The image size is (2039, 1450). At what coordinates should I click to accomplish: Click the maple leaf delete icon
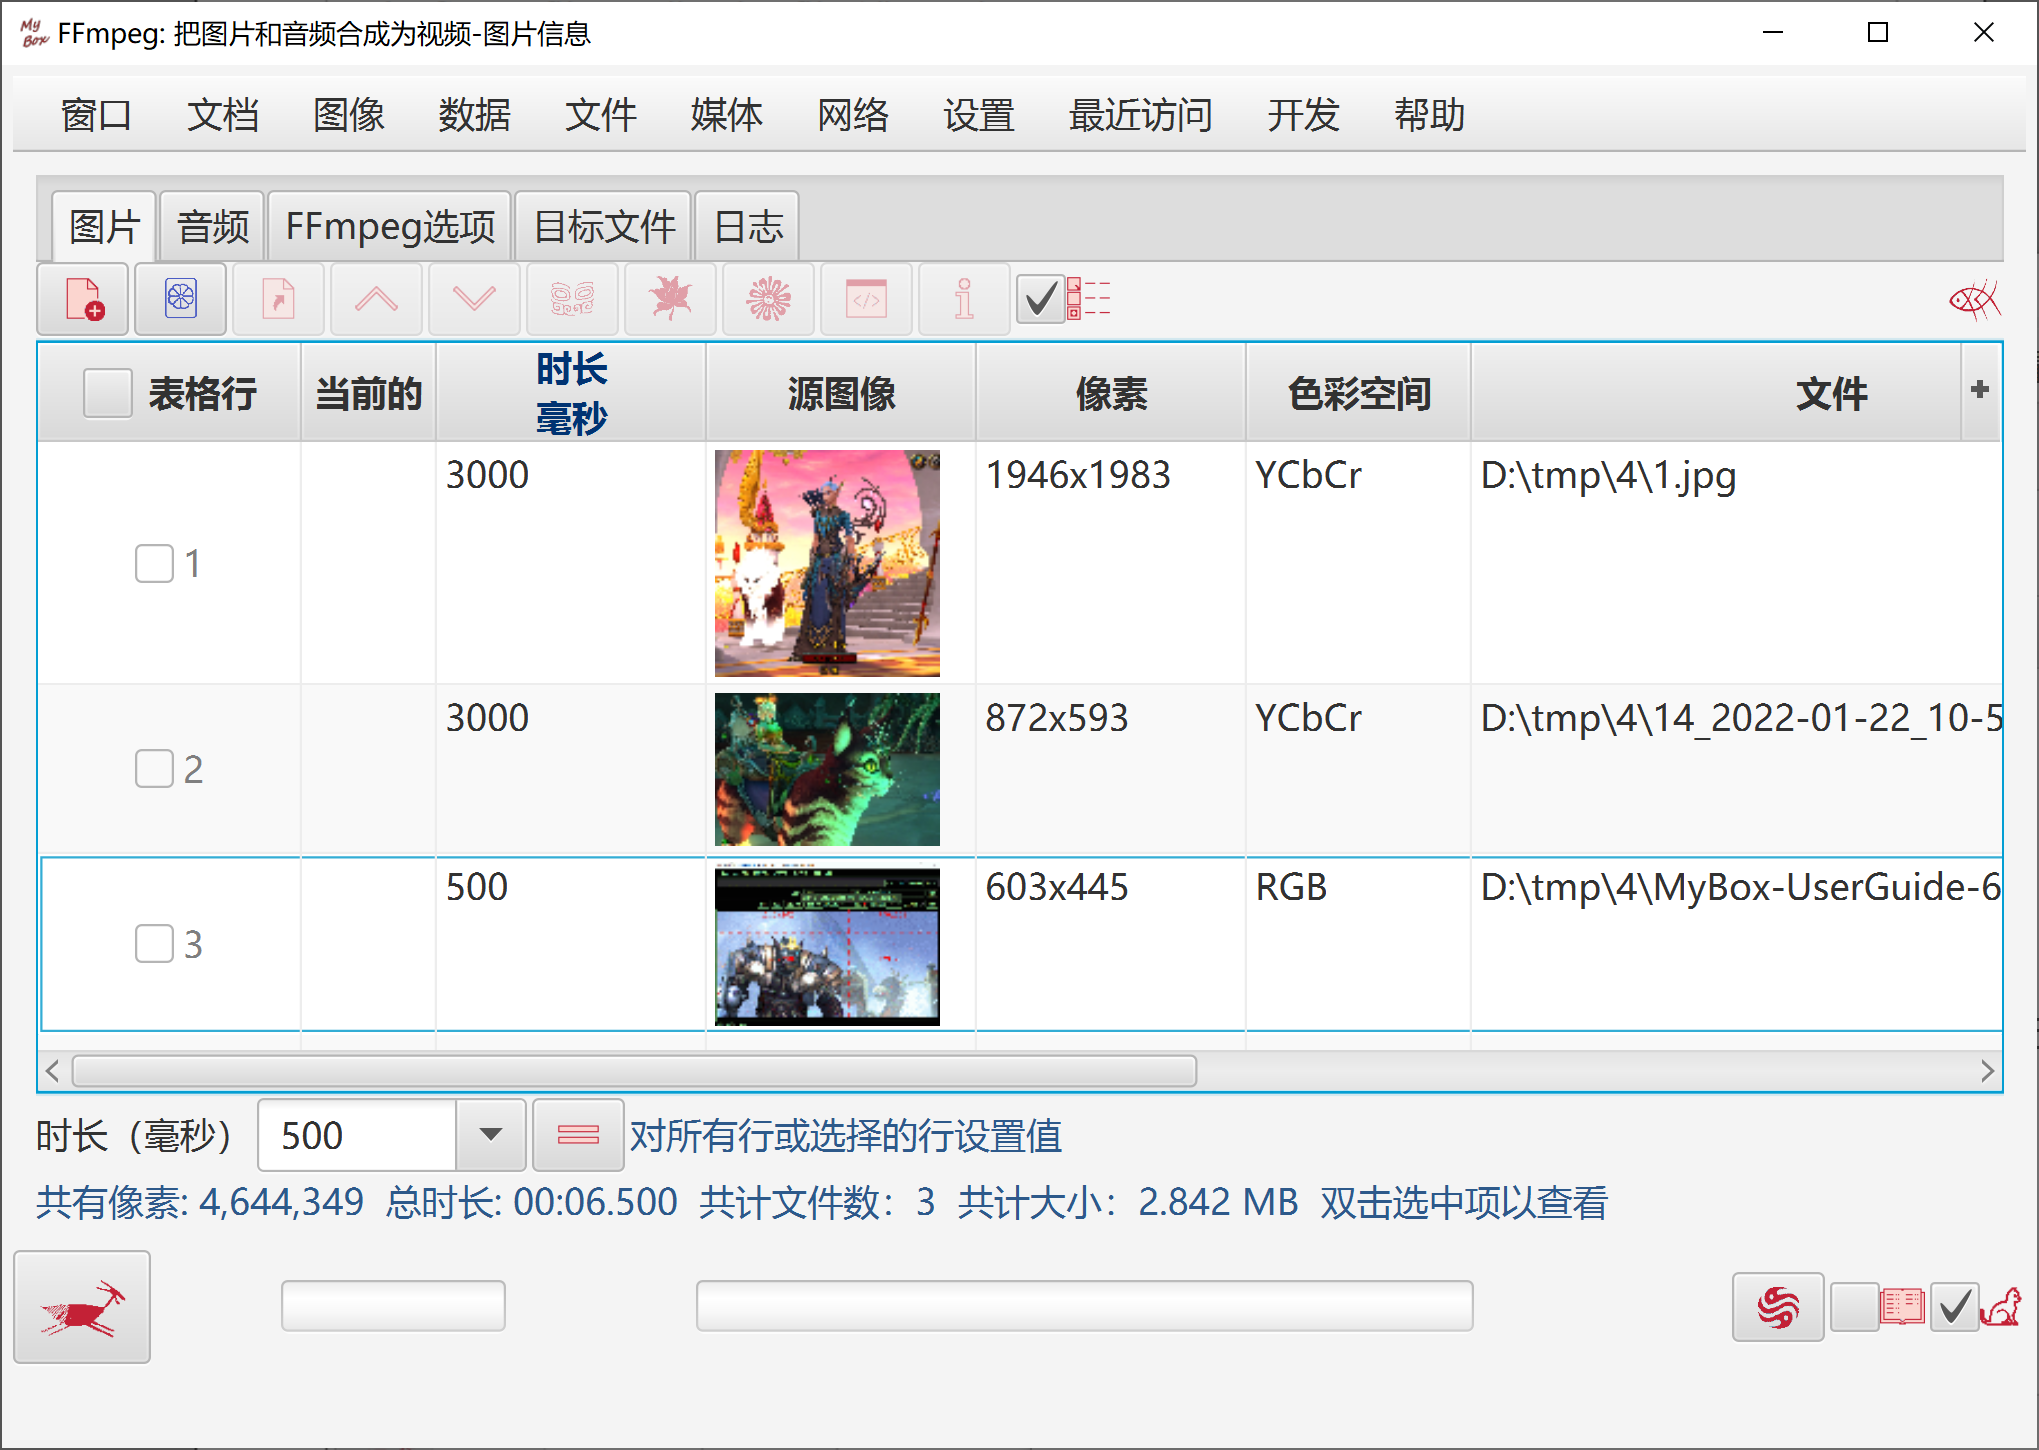click(x=670, y=299)
